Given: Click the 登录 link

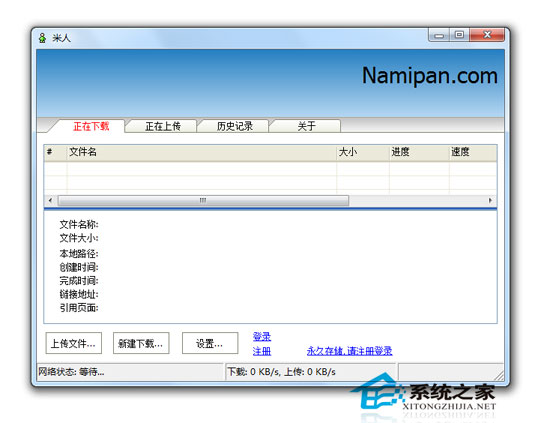Looking at the screenshot, I should (262, 337).
